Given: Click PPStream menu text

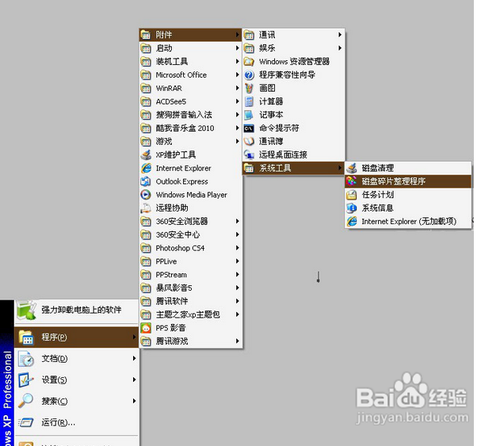Looking at the screenshot, I should [x=171, y=275].
